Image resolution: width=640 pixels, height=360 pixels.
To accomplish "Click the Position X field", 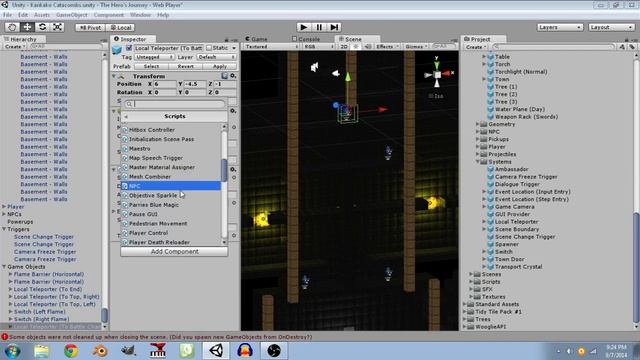I will click(164, 84).
